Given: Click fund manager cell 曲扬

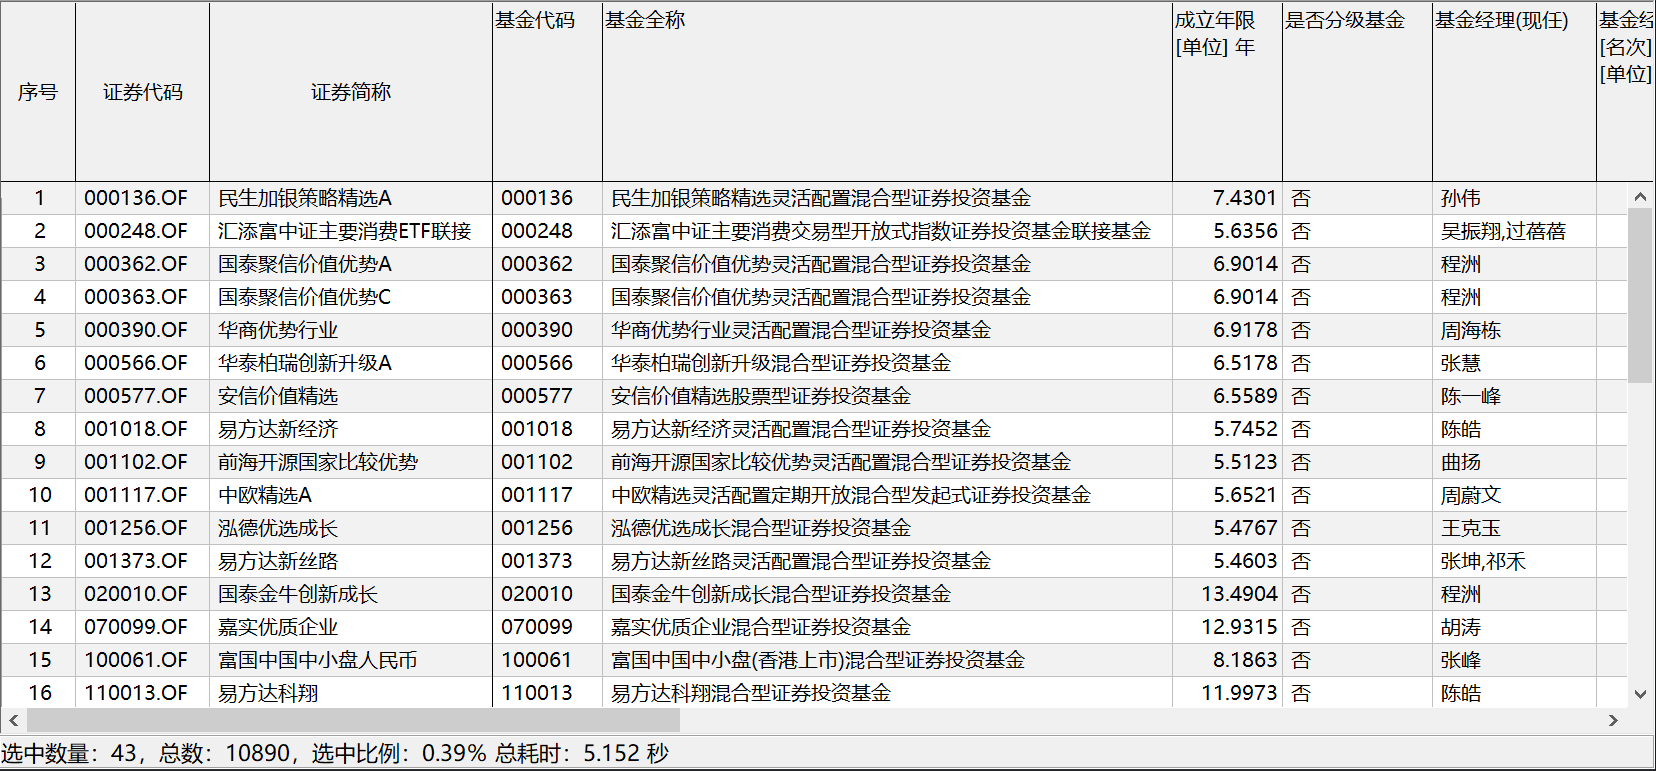Looking at the screenshot, I should click(1514, 462).
